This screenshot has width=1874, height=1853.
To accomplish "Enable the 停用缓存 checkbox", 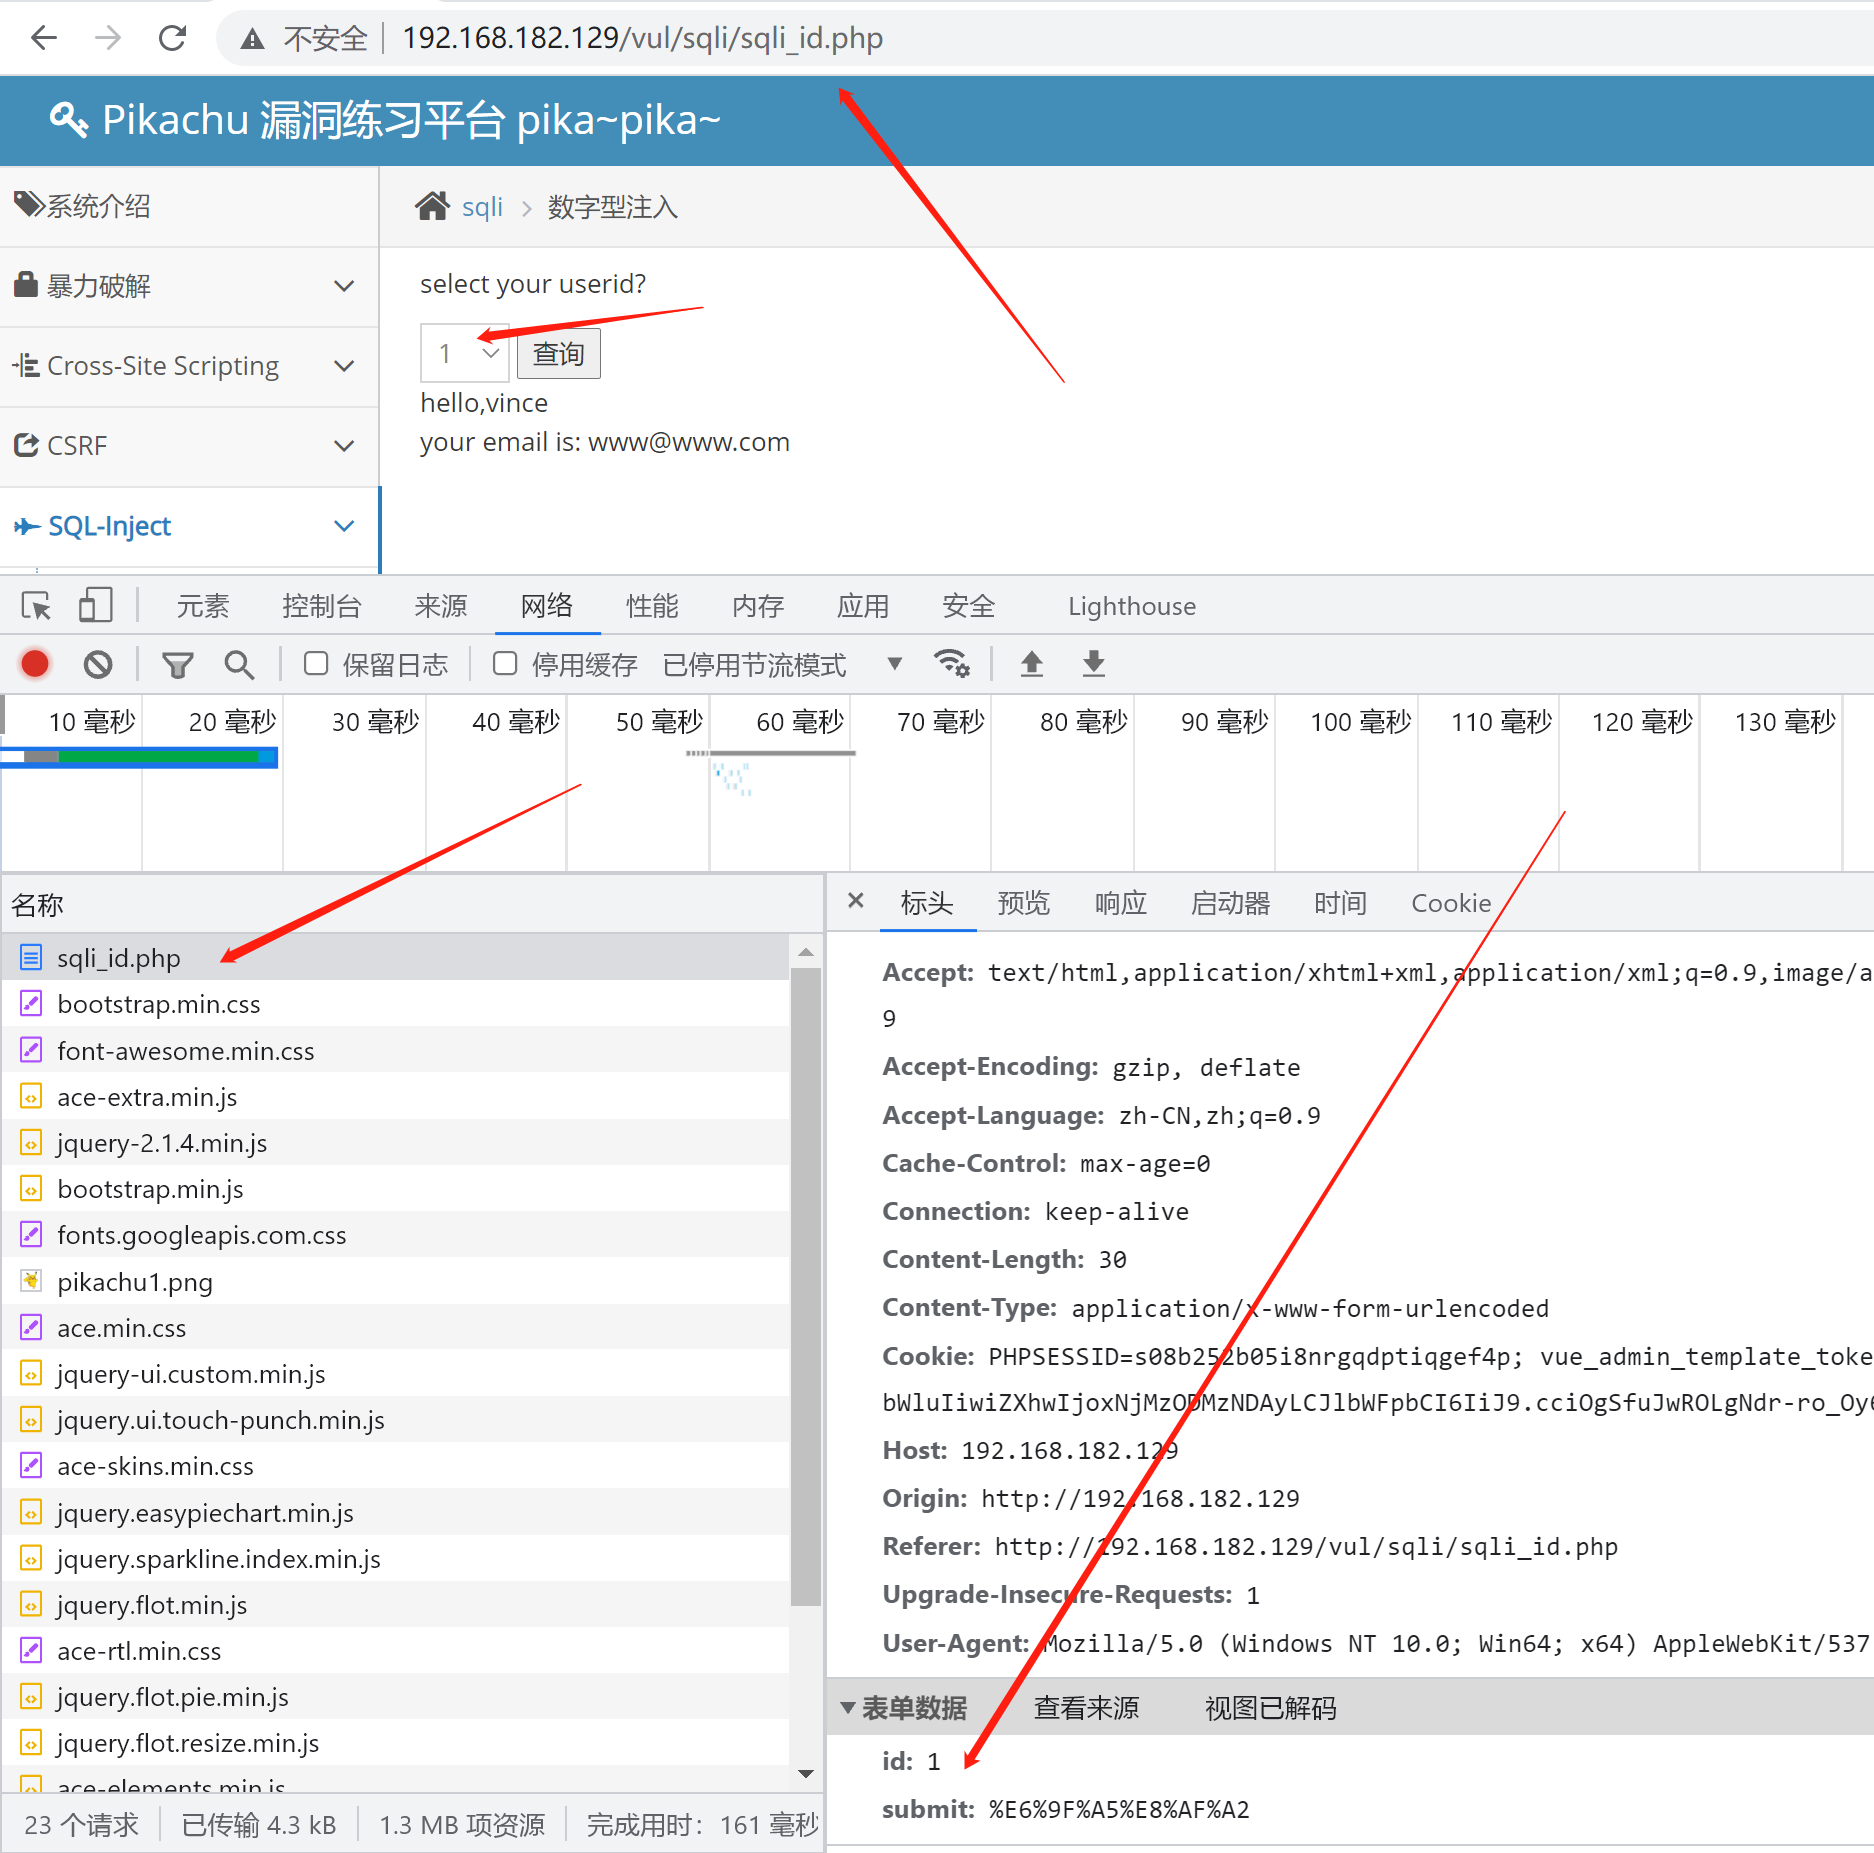I will coord(505,664).
